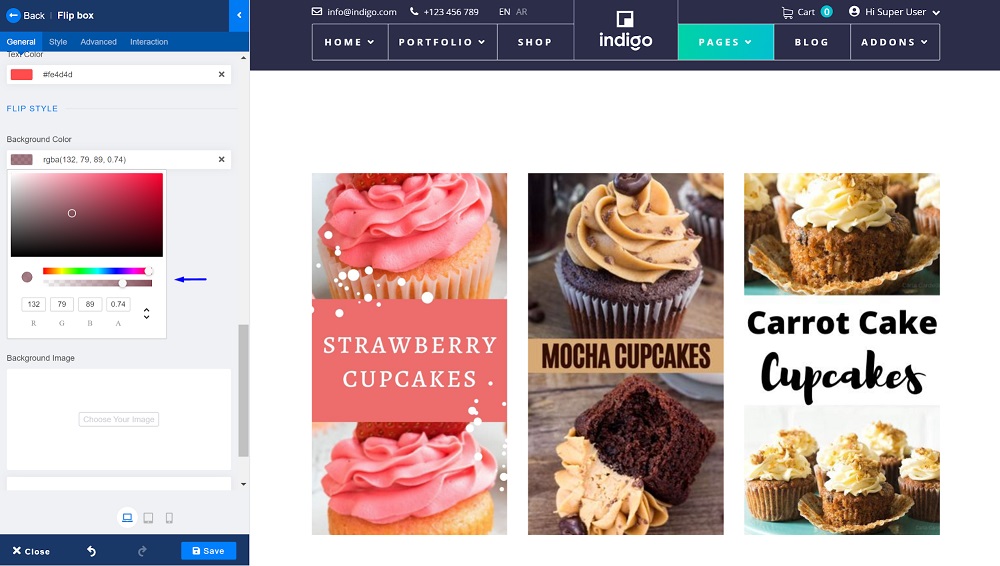The height and width of the screenshot is (566, 1000).
Task: Switch to the Style tab
Action: tap(58, 41)
